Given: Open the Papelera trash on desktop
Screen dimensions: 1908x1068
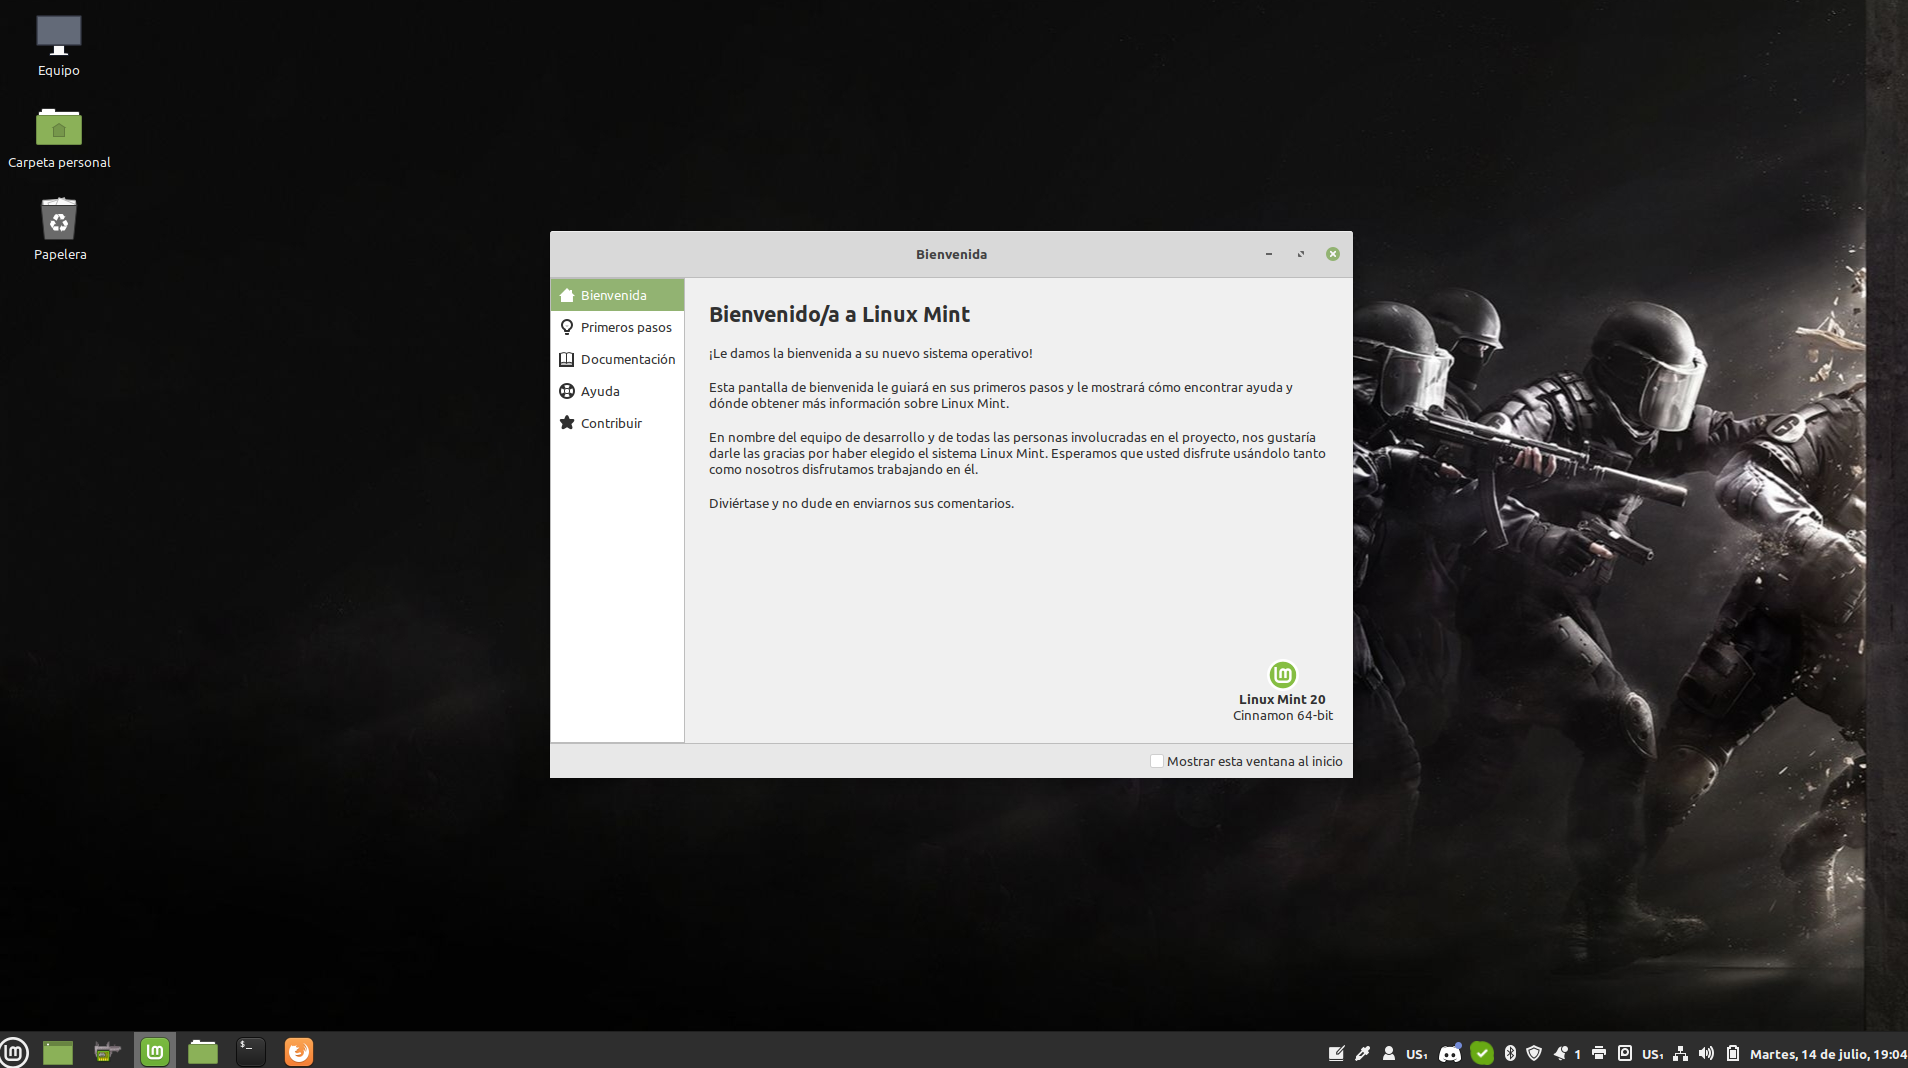Looking at the screenshot, I should pyautogui.click(x=59, y=220).
